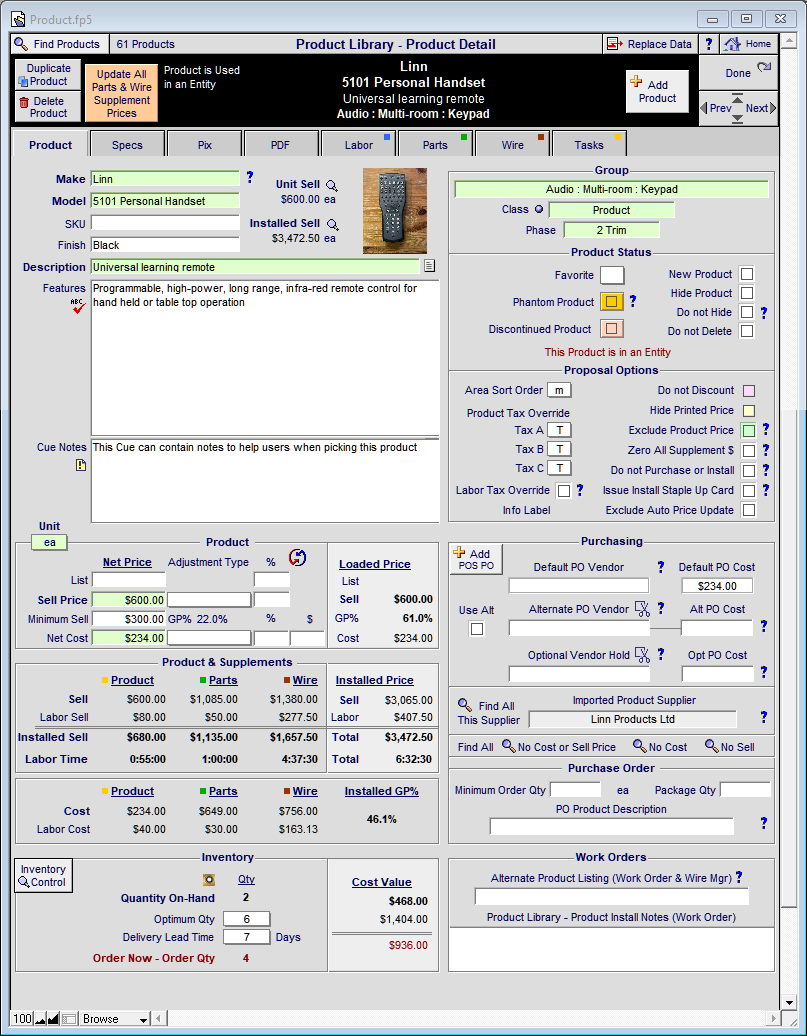Click the product remote photo thumbnail
This screenshot has height=1036, width=807.
click(x=395, y=211)
